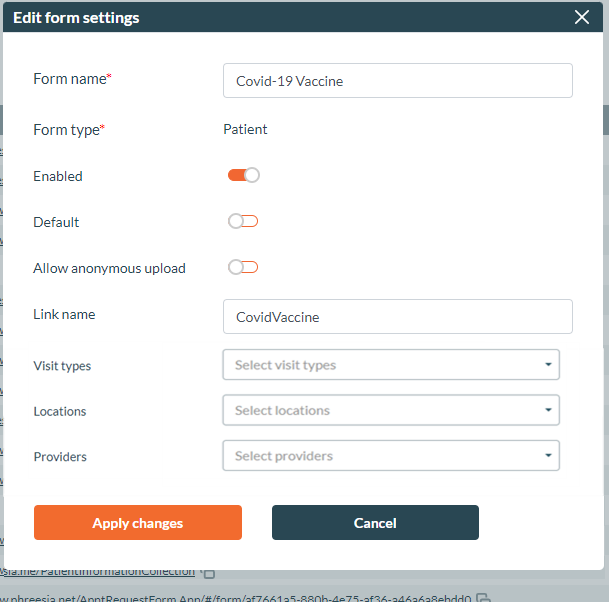Click the Edit form settings title
Viewport: 609px width, 602px height.
click(76, 18)
